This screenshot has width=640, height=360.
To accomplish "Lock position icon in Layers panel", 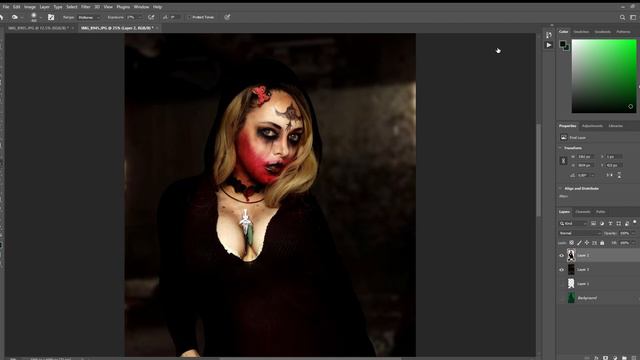I will [x=587, y=243].
